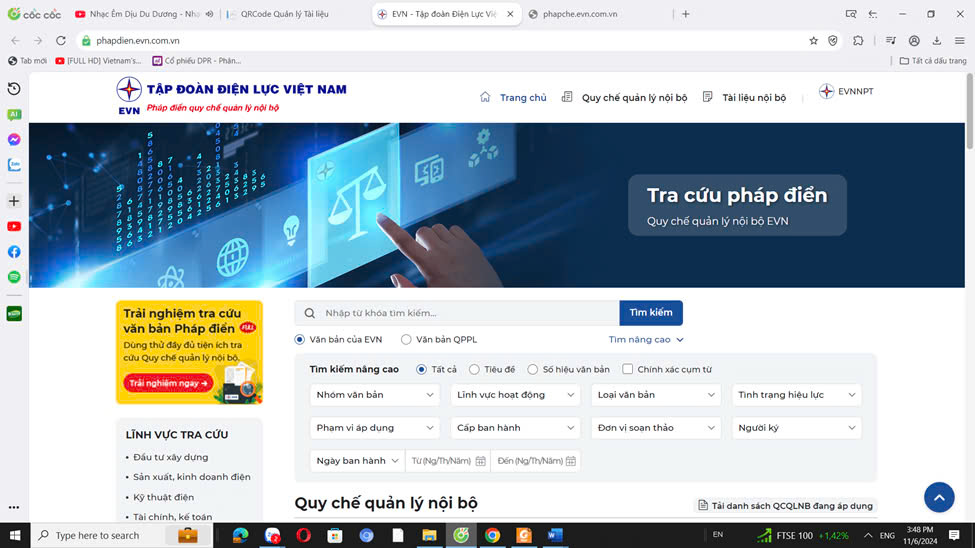This screenshot has height=548, width=975.
Task: Add a new sidebar shortcut with plus
Action: click(x=14, y=201)
